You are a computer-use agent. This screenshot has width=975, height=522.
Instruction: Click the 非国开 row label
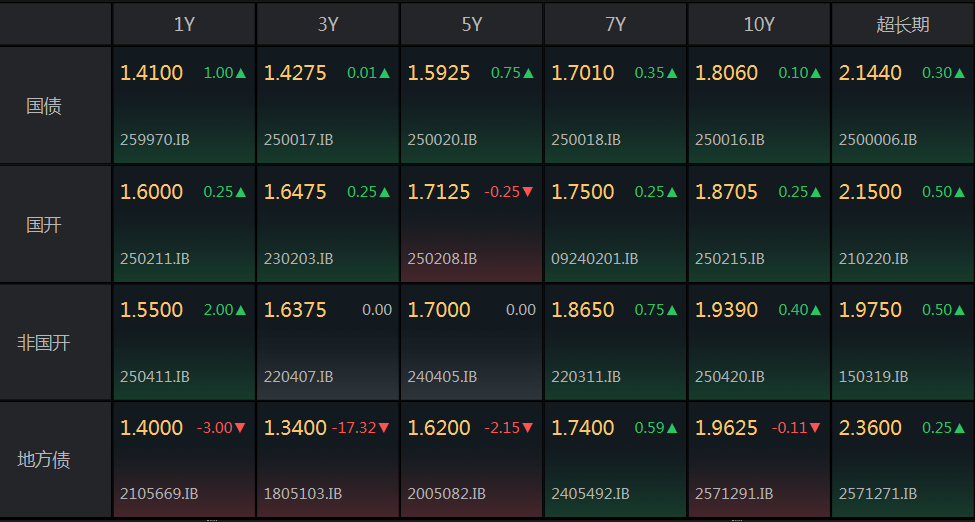click(44, 343)
